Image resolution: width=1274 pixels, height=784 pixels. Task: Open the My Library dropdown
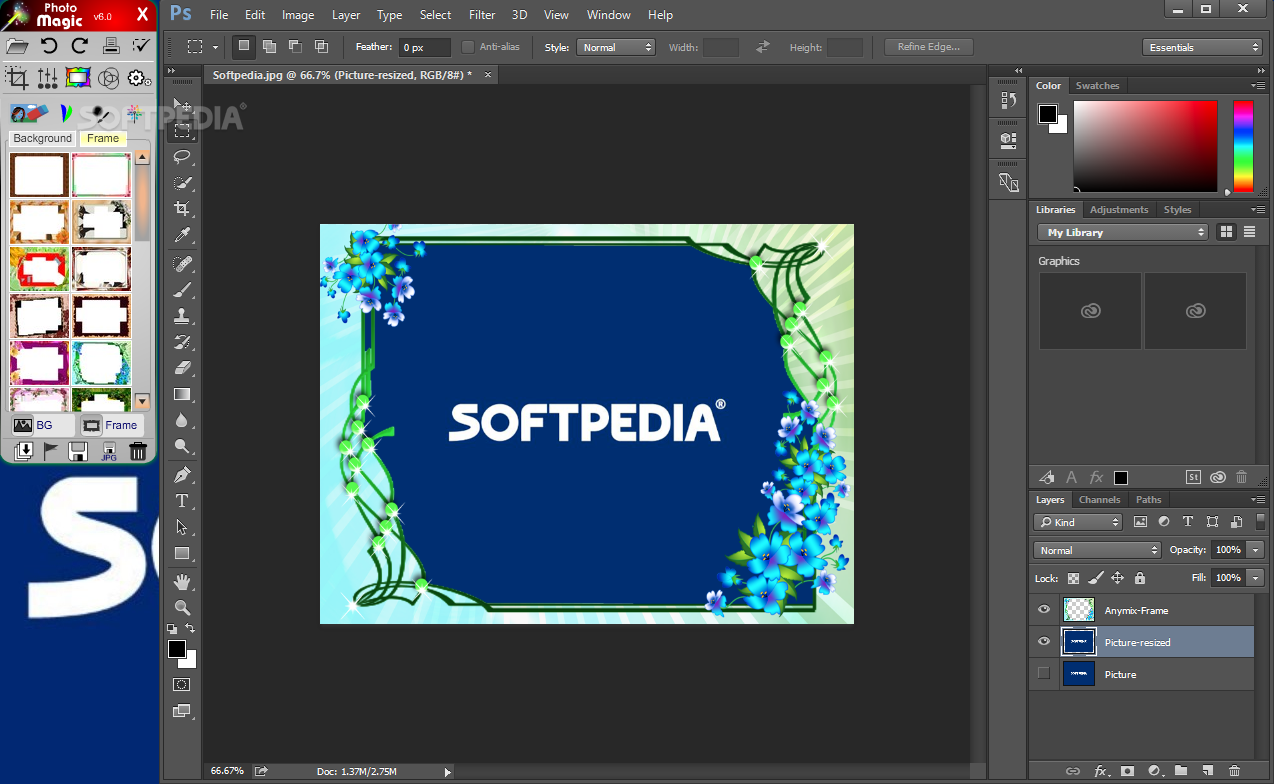(x=1123, y=232)
